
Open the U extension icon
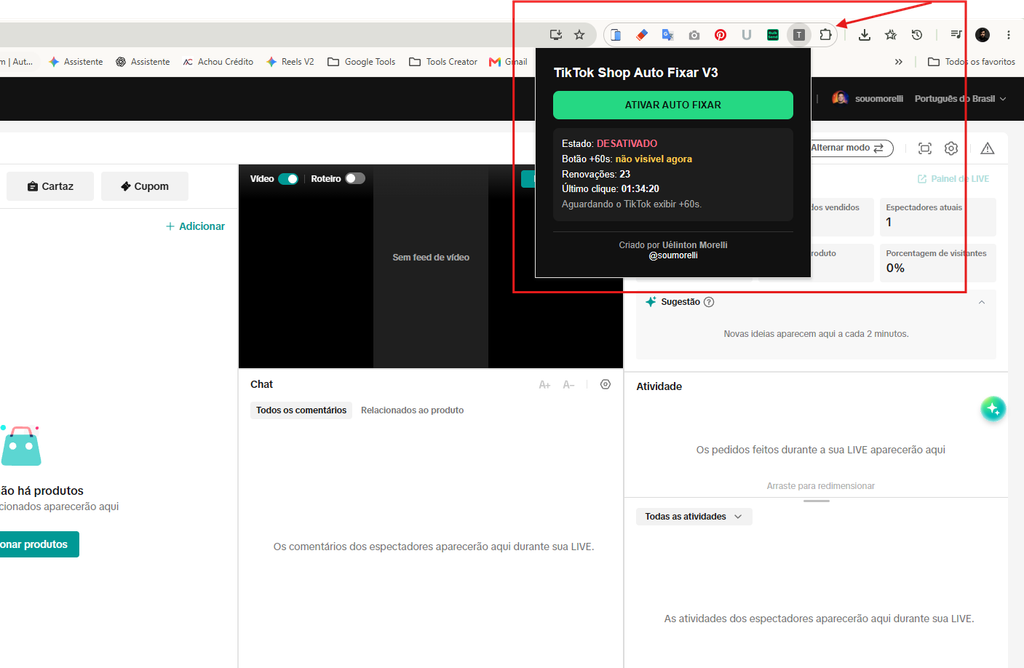point(746,35)
